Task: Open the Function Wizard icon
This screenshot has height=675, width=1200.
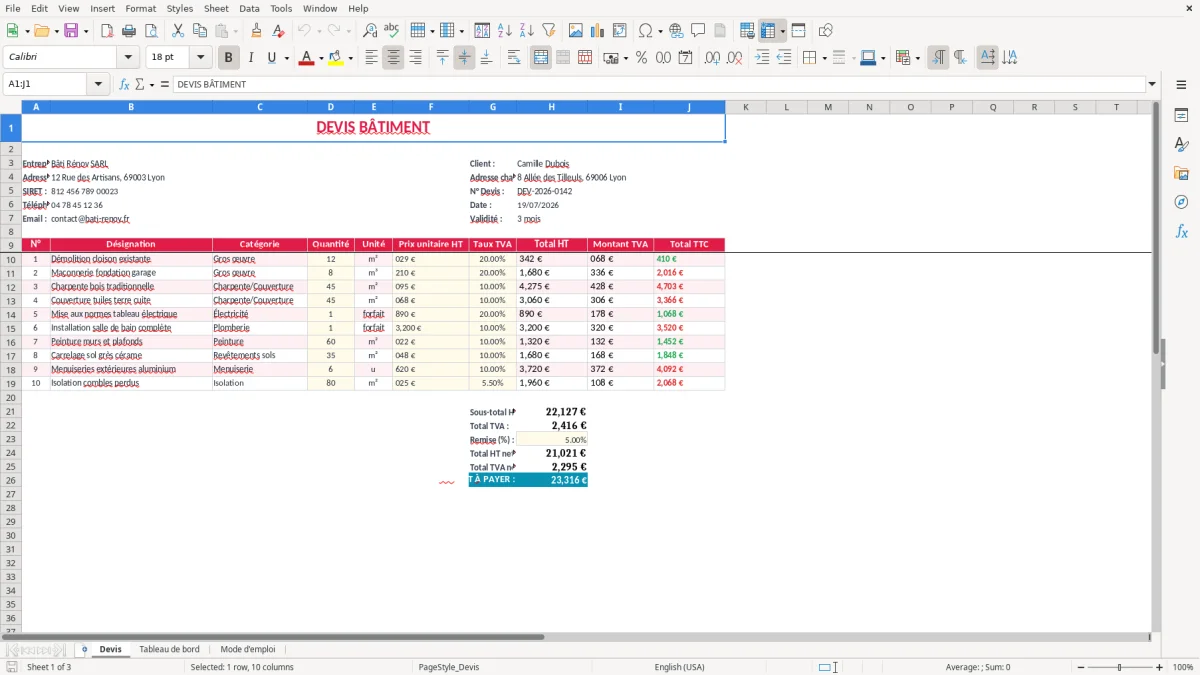Action: pyautogui.click(x=124, y=84)
